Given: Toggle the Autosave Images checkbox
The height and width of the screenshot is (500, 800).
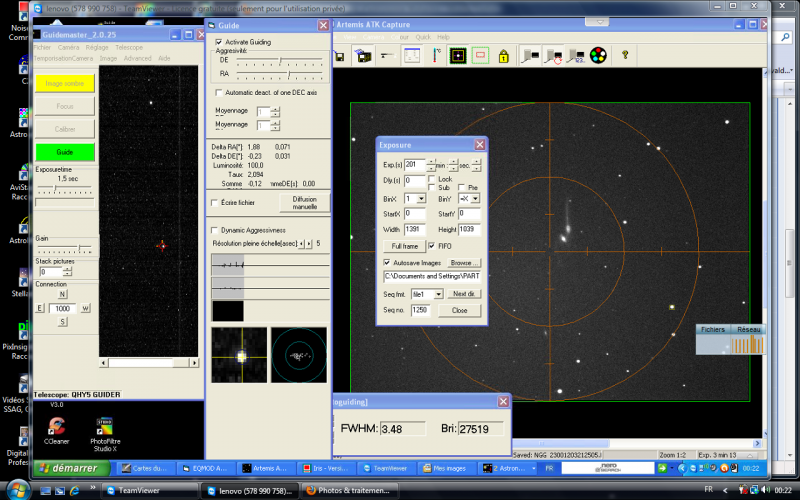Looking at the screenshot, I should (388, 262).
